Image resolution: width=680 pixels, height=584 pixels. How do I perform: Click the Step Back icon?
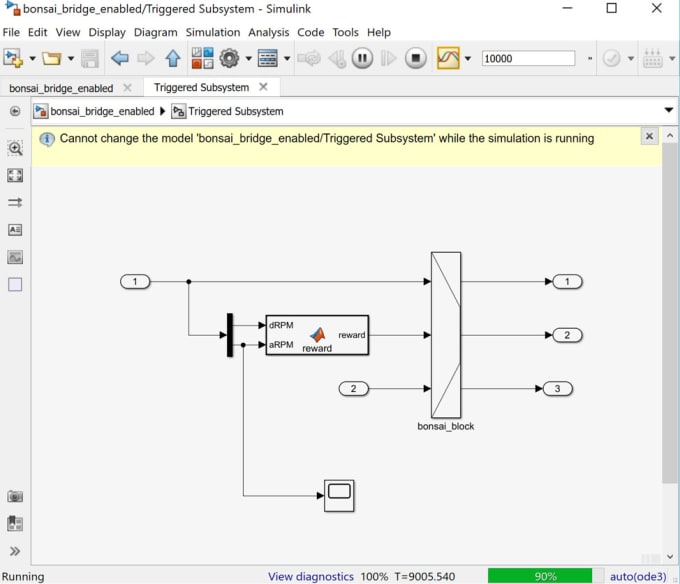click(337, 59)
